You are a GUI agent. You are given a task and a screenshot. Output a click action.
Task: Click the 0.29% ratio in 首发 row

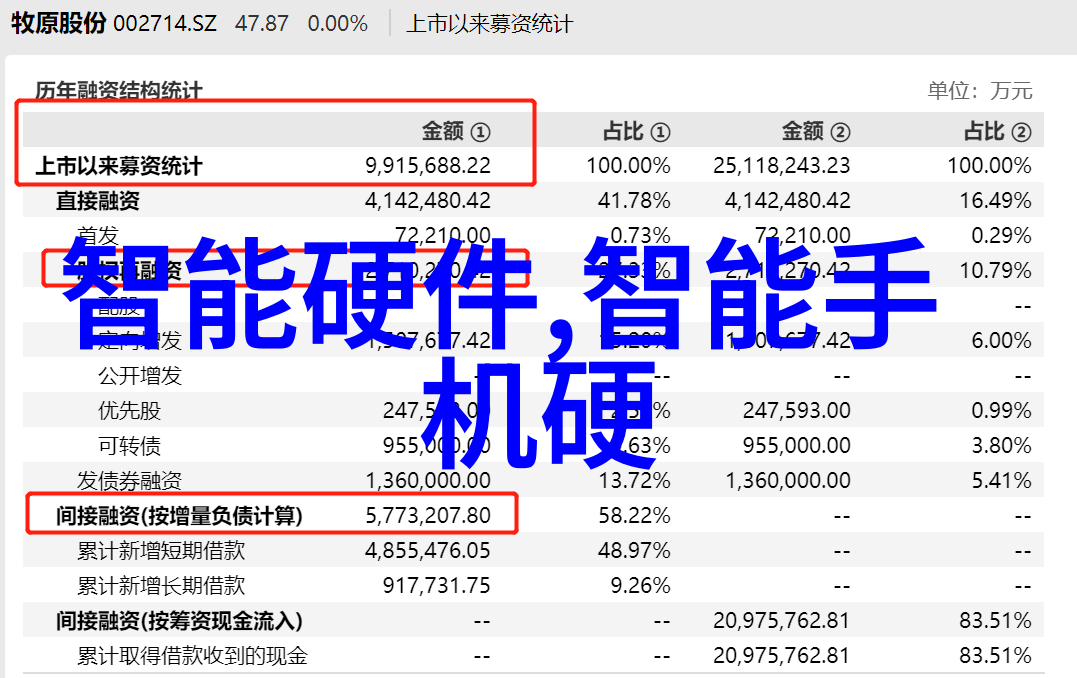coord(1001,236)
